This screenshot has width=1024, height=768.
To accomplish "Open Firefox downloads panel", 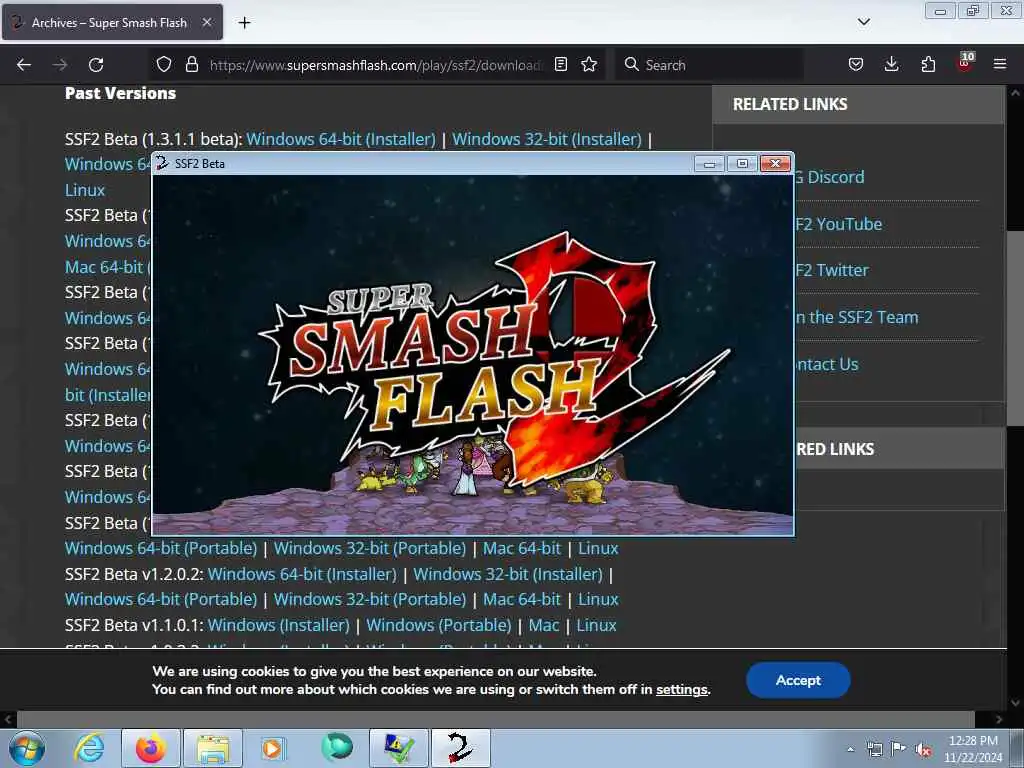I will click(891, 64).
